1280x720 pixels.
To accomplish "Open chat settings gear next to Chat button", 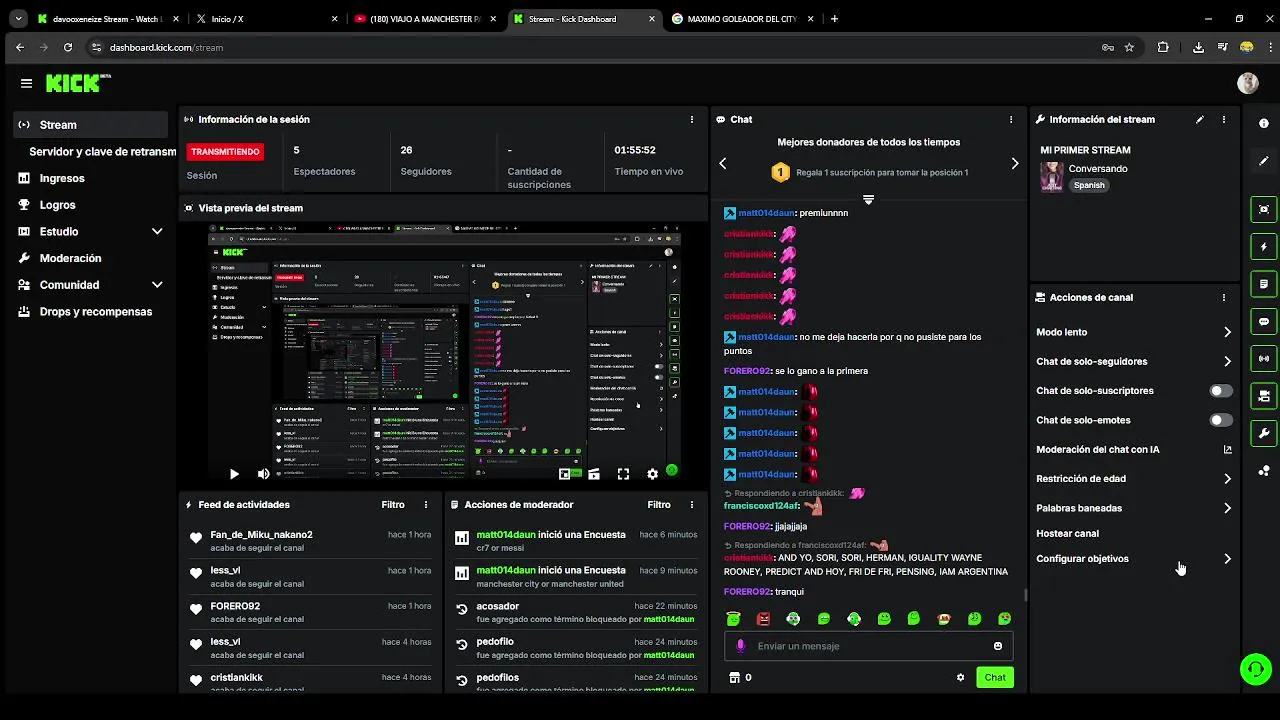I will point(960,677).
